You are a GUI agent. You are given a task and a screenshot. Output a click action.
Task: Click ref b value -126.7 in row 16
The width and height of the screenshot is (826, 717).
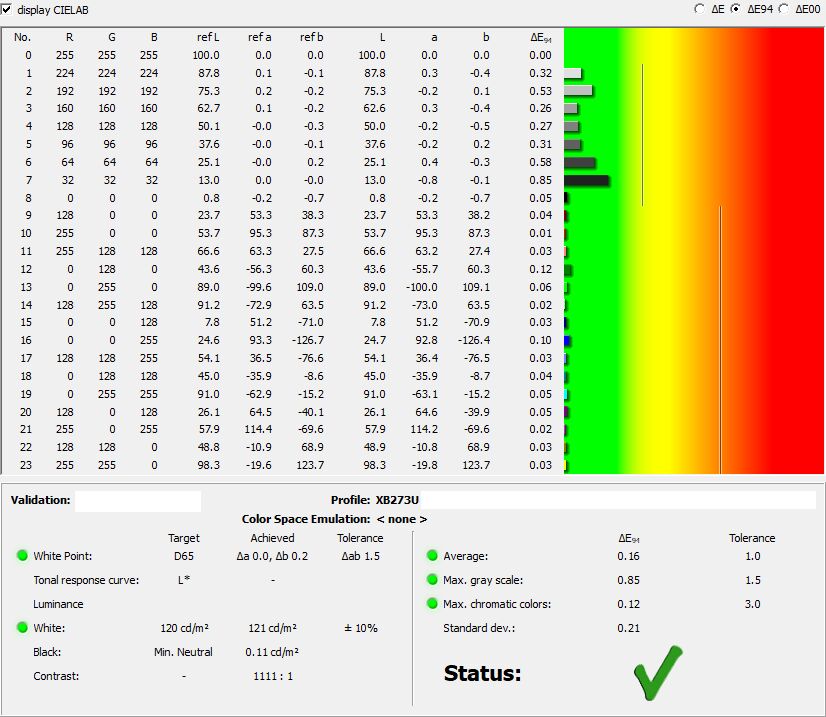tap(308, 340)
